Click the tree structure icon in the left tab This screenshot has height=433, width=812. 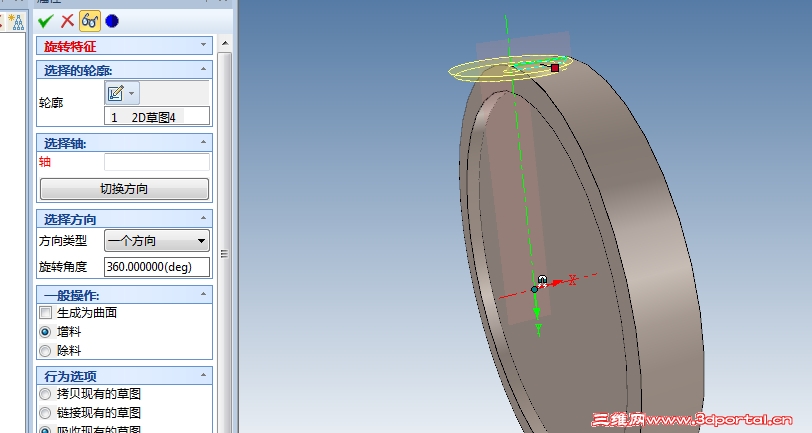(x=17, y=21)
